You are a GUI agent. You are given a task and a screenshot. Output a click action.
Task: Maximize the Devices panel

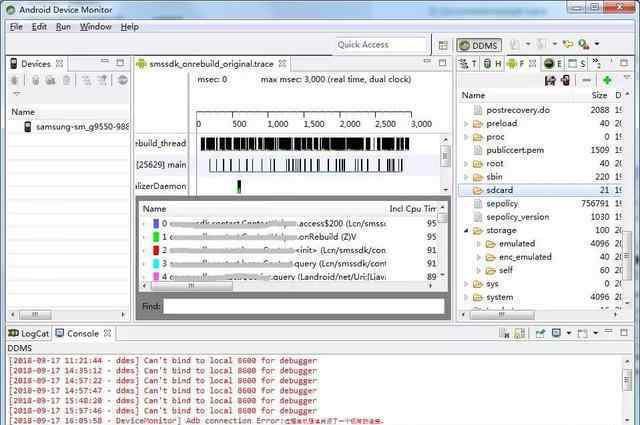pyautogui.click(x=120, y=62)
